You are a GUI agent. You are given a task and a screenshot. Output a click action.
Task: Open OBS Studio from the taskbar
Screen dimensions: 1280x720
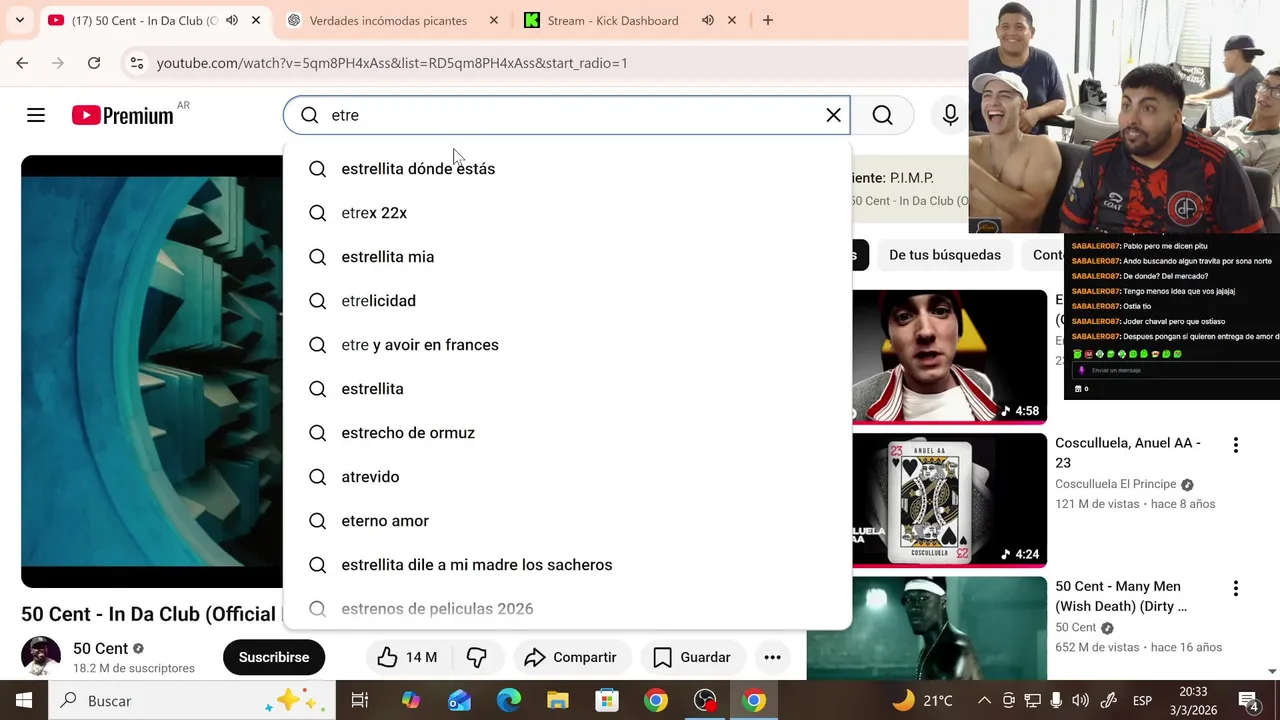(706, 701)
